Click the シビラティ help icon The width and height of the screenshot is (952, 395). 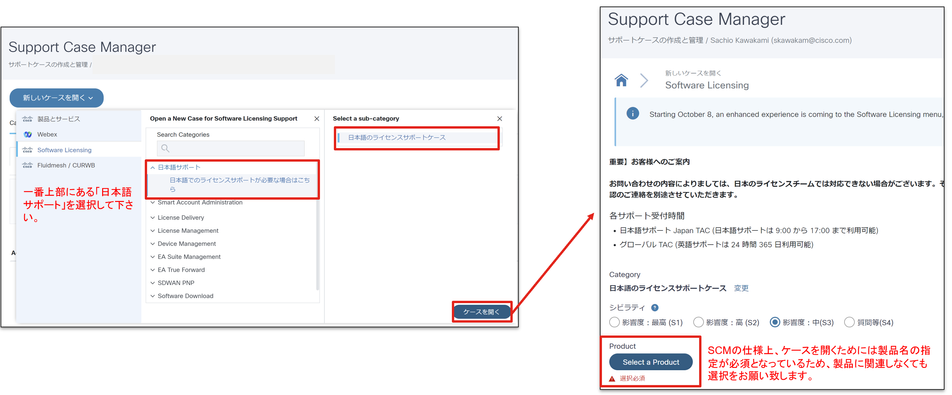pos(654,308)
